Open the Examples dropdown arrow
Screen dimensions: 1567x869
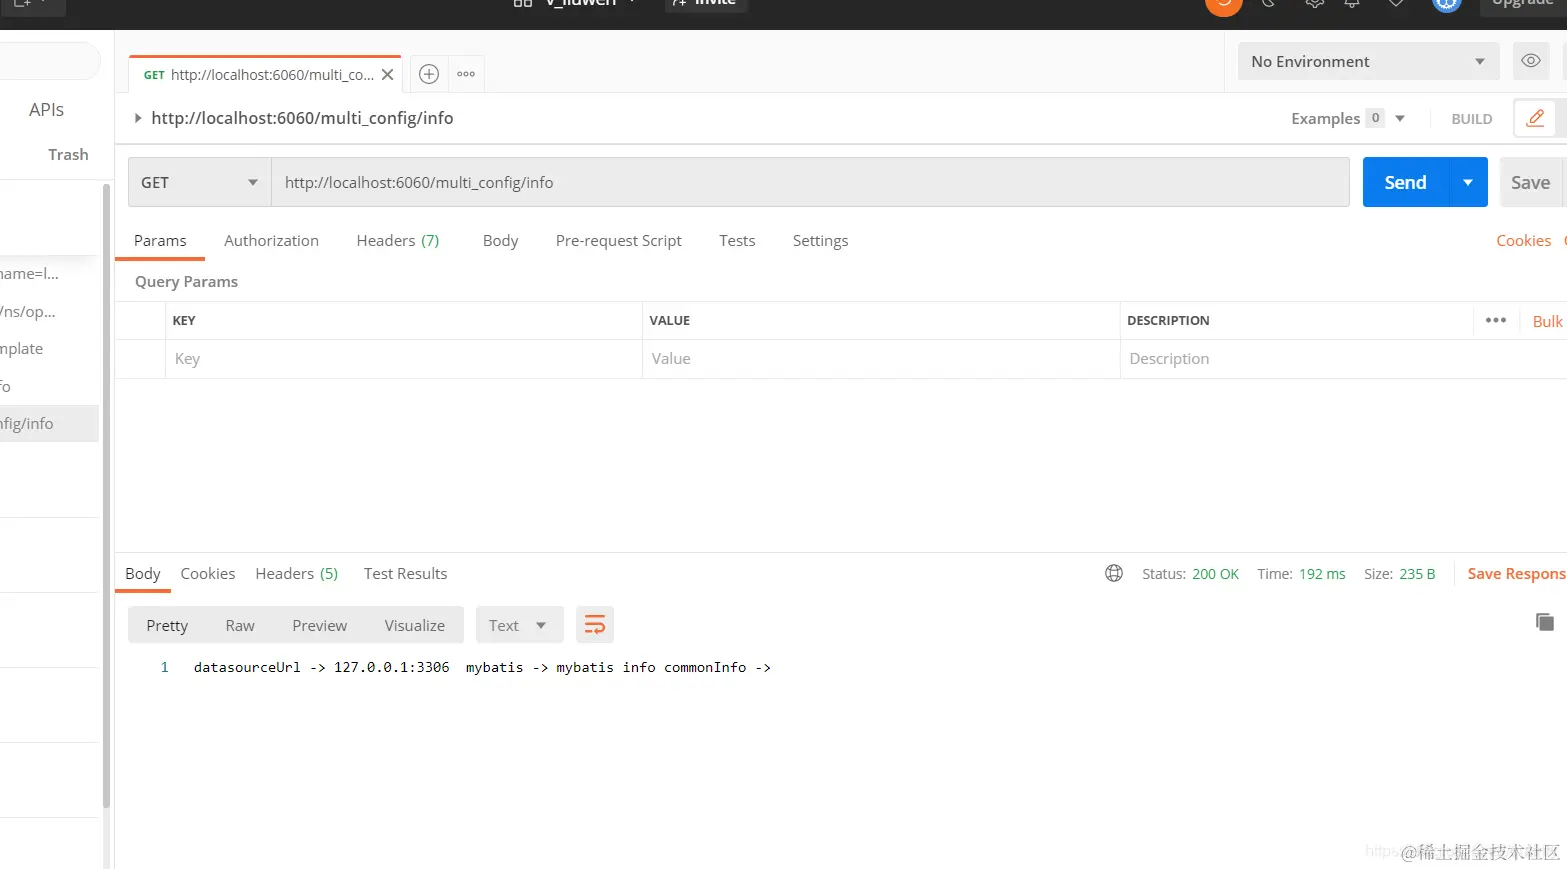pos(1400,118)
